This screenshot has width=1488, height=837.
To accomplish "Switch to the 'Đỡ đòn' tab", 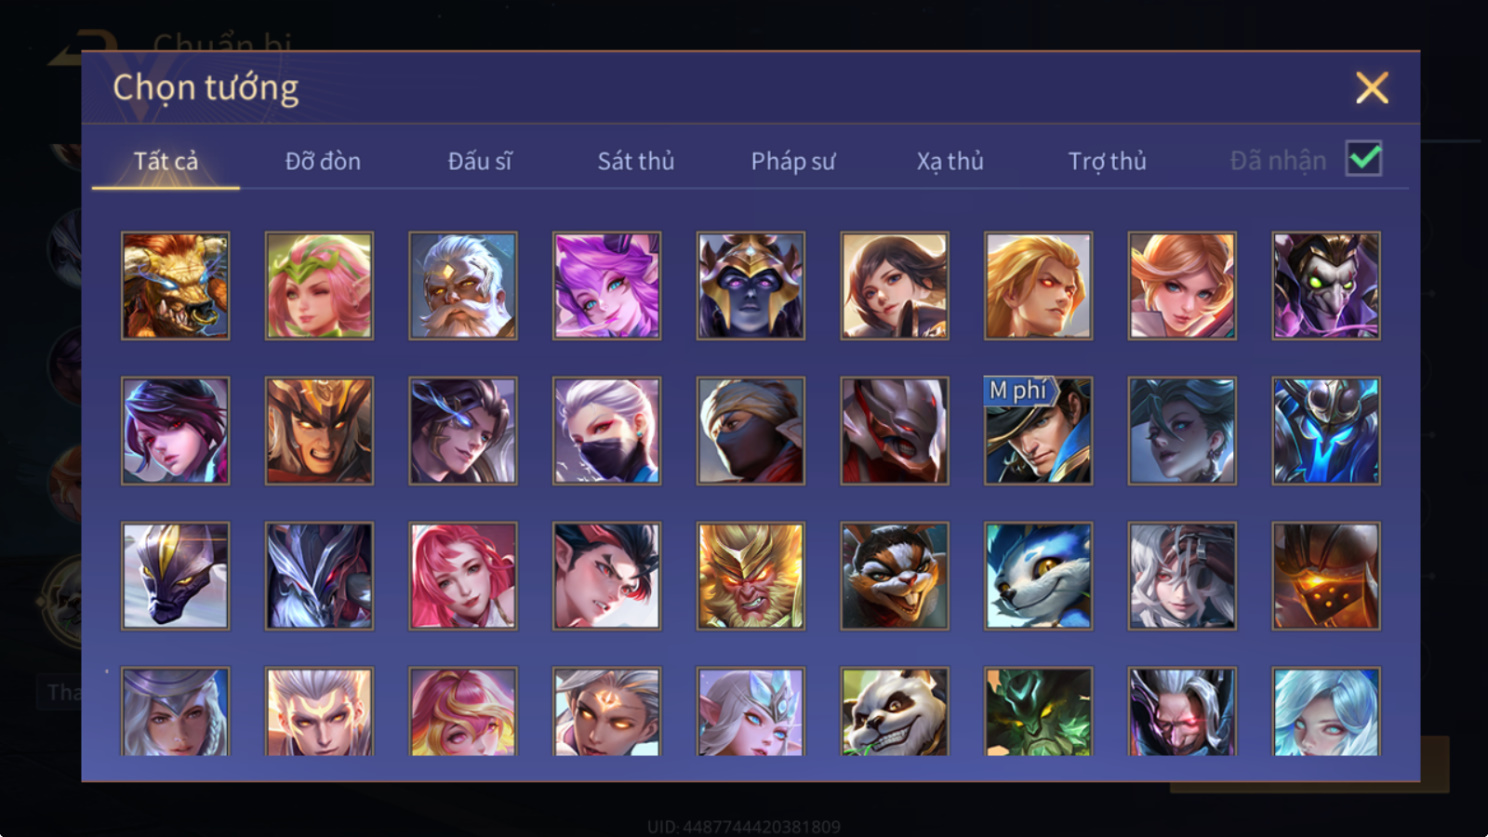I will click(x=323, y=161).
